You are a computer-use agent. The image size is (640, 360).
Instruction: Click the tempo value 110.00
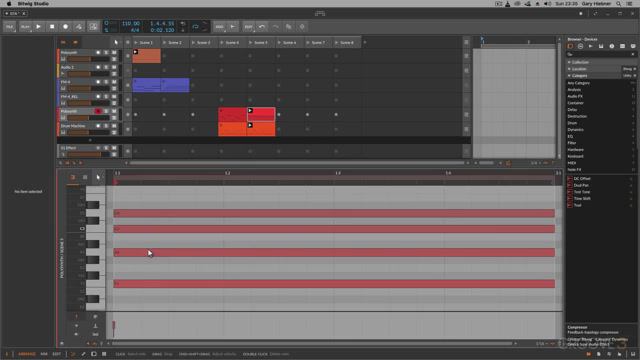(x=131, y=24)
